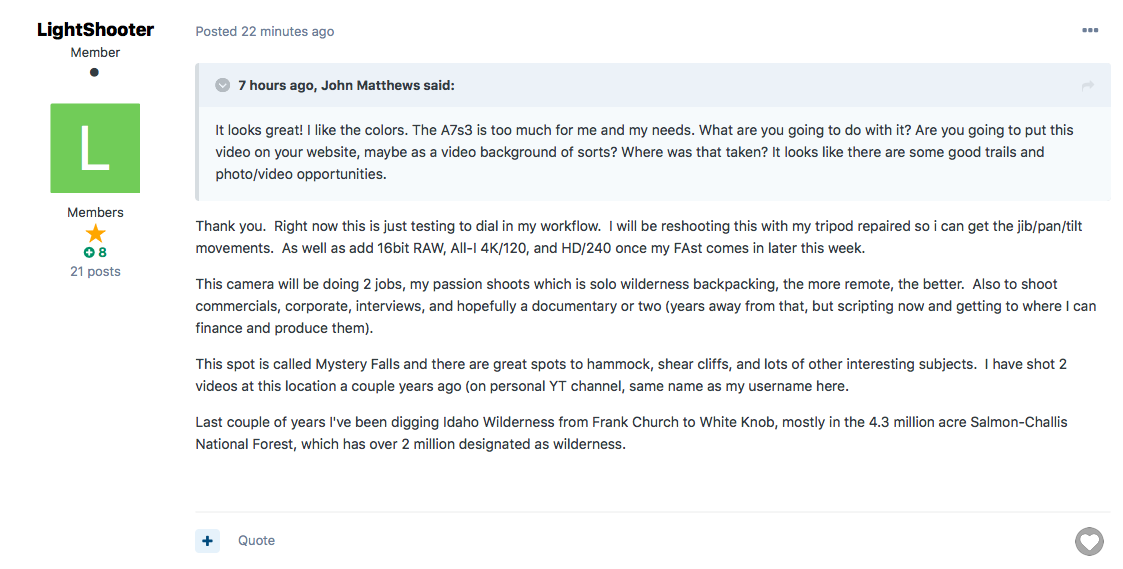The height and width of the screenshot is (569, 1123).
Task: Click the Quote link below the post
Action: 256,541
